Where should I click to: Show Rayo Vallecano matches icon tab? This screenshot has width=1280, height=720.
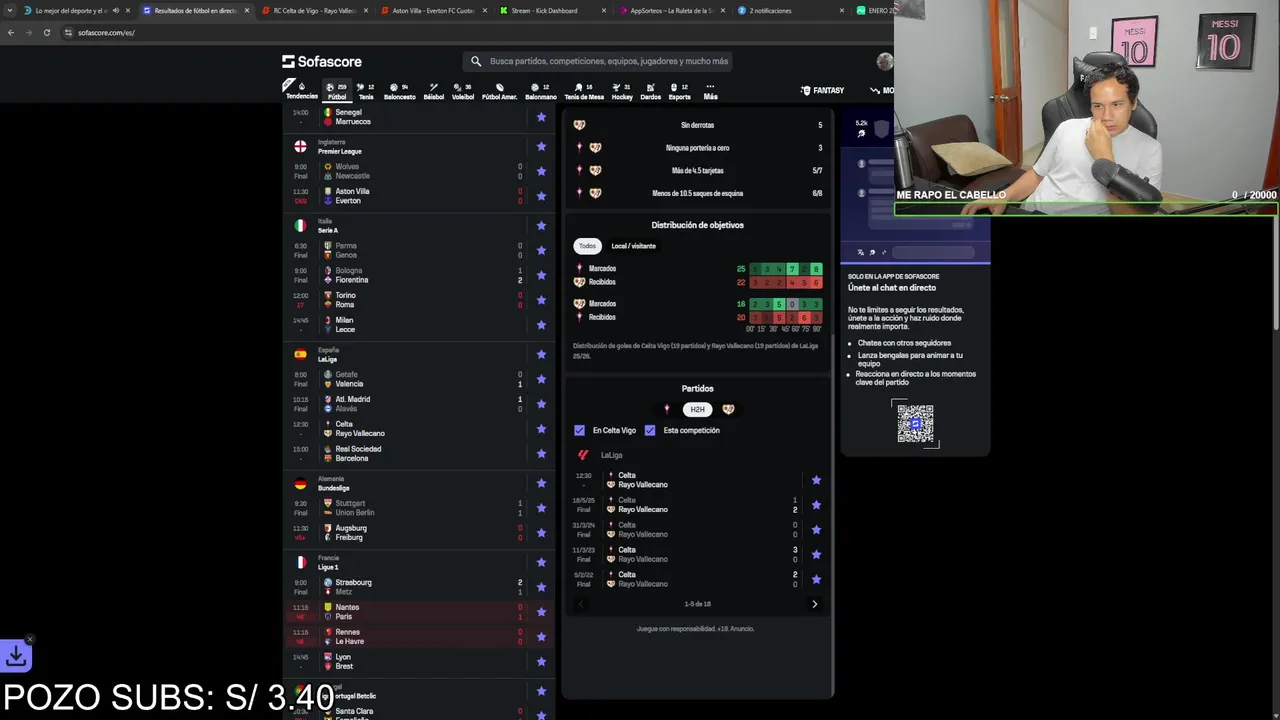pos(728,409)
